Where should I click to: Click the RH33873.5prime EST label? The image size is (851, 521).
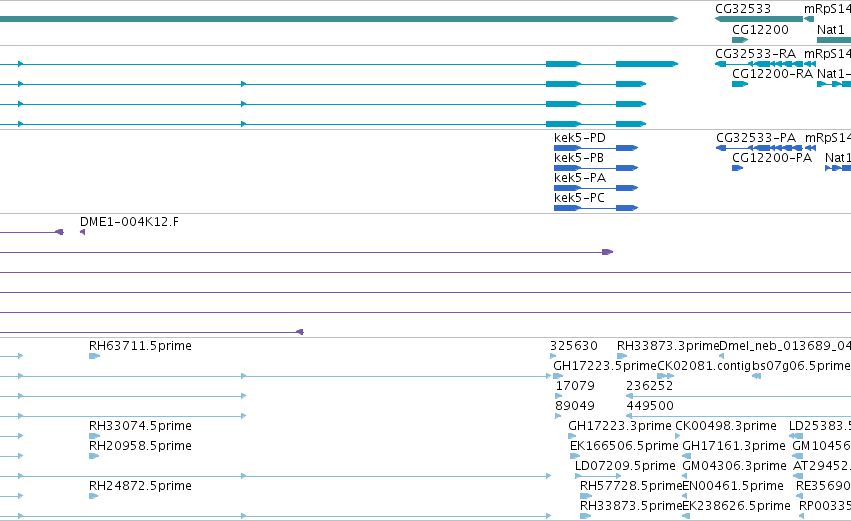coord(631,506)
